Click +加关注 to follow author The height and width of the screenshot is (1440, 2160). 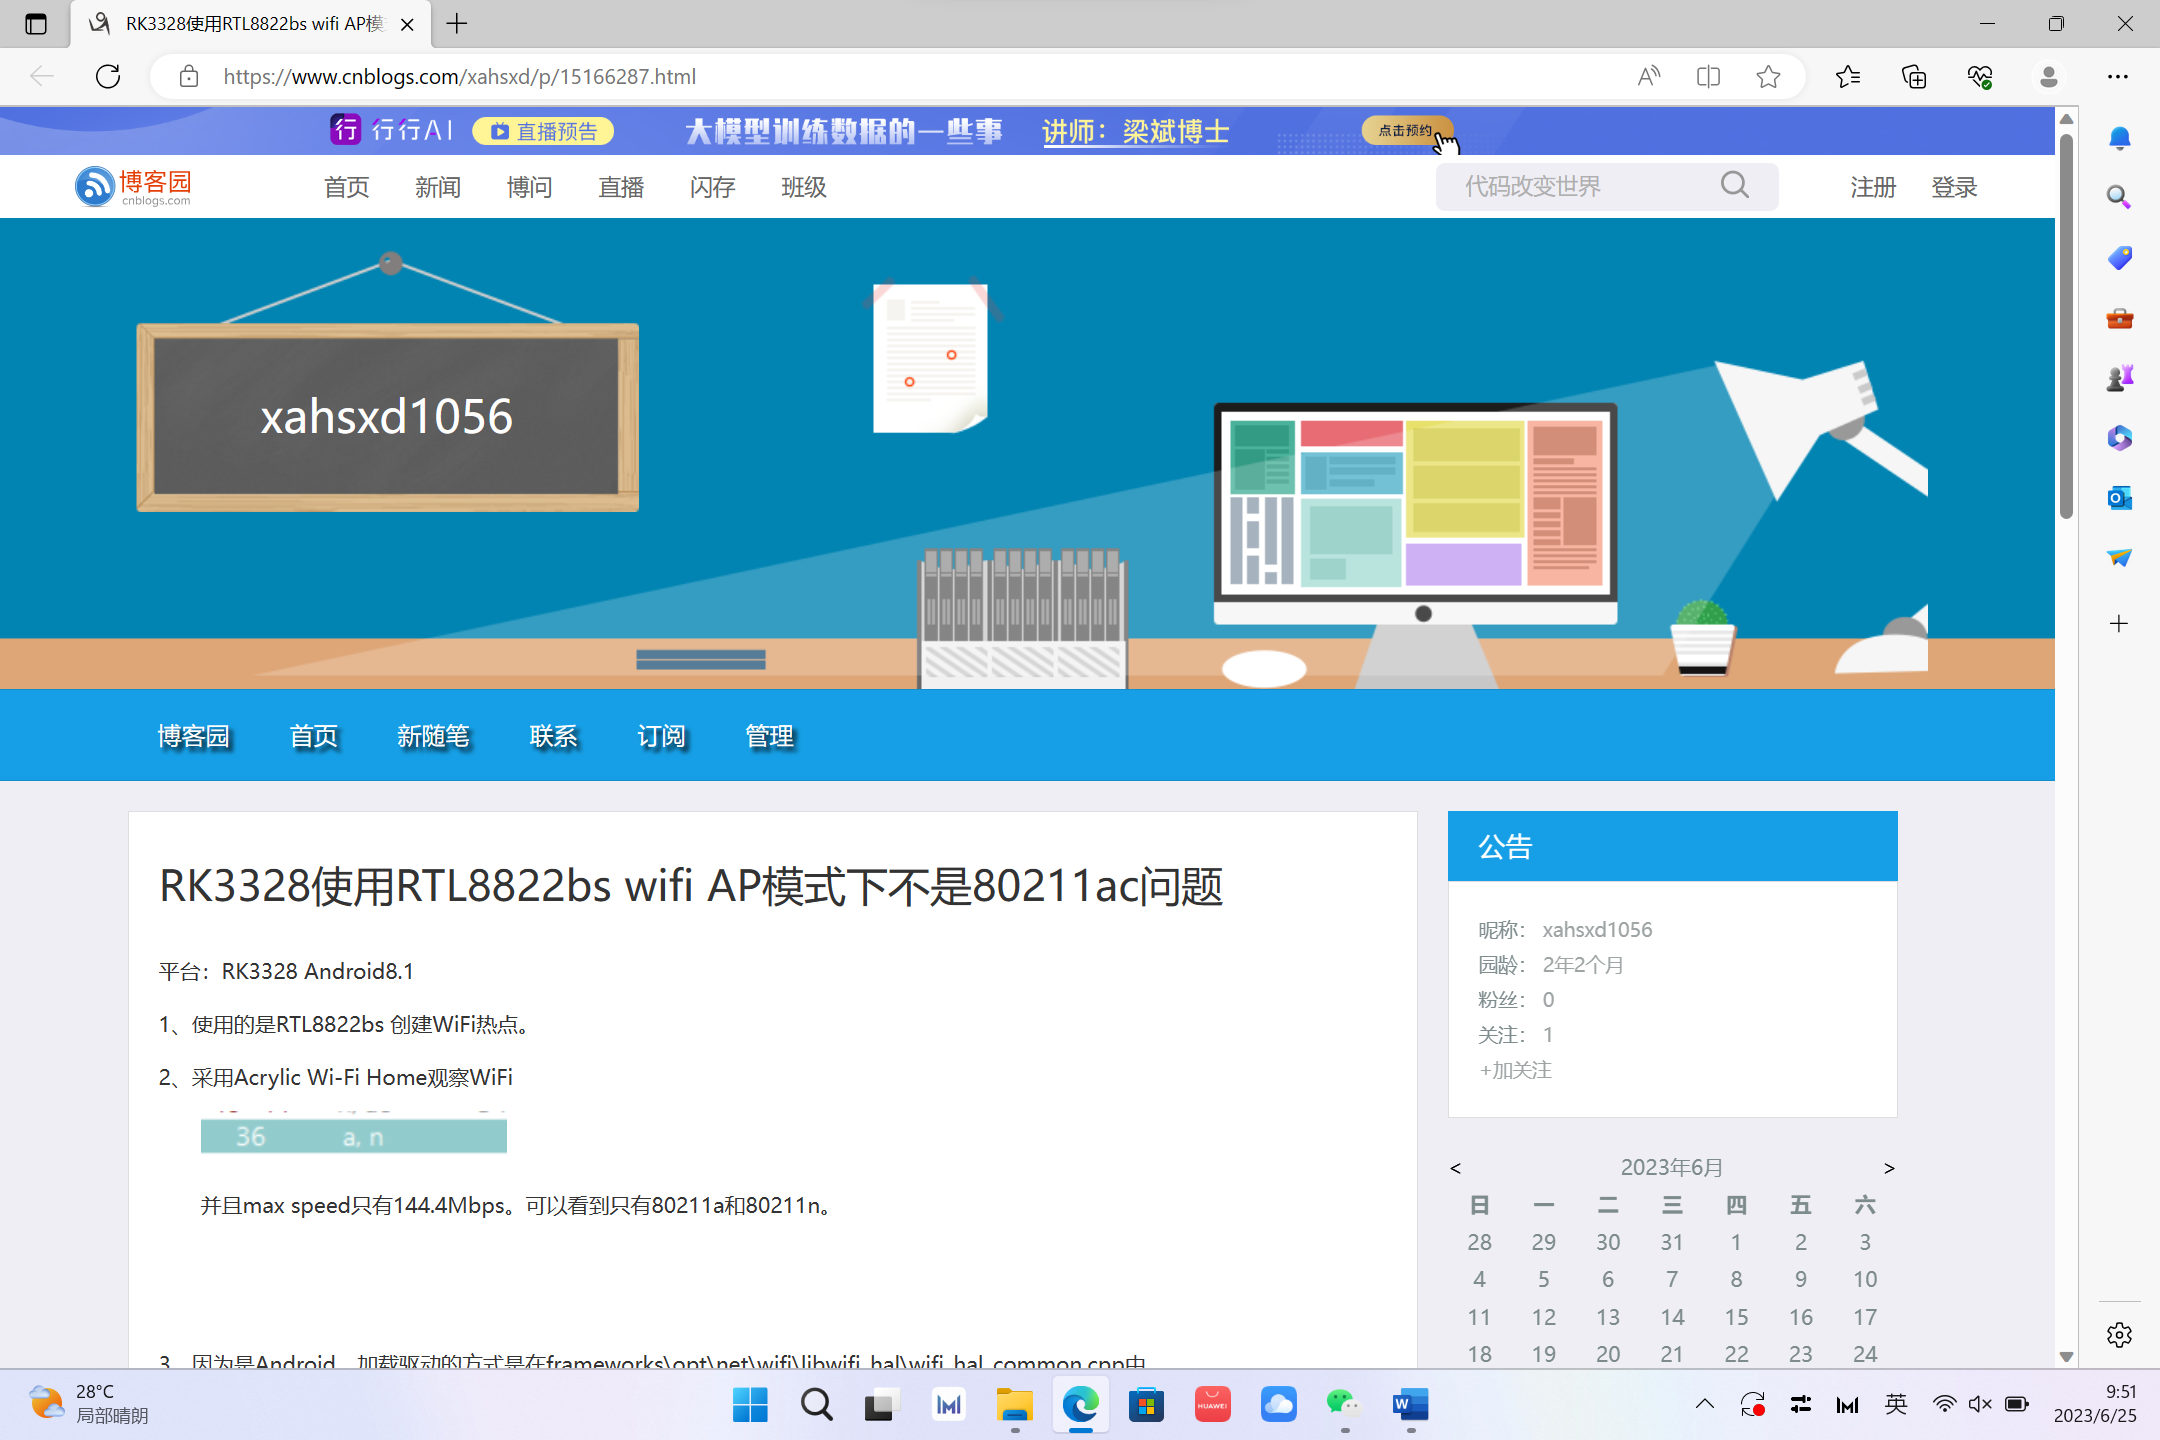1515,1070
